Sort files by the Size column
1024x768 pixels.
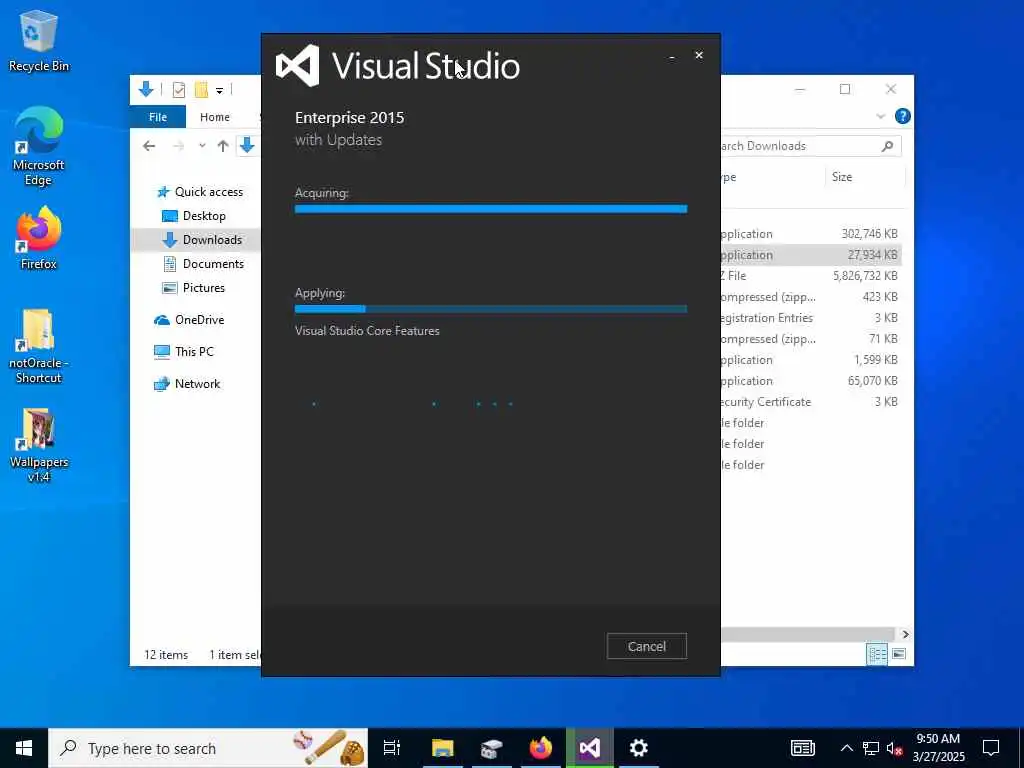click(x=842, y=176)
